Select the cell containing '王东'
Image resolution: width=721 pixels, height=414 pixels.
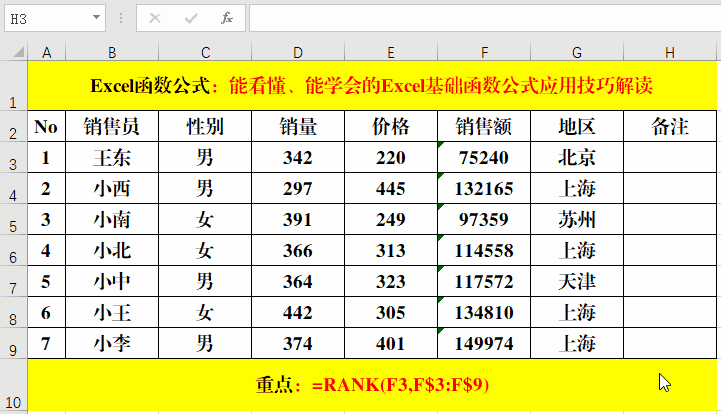tap(112, 157)
